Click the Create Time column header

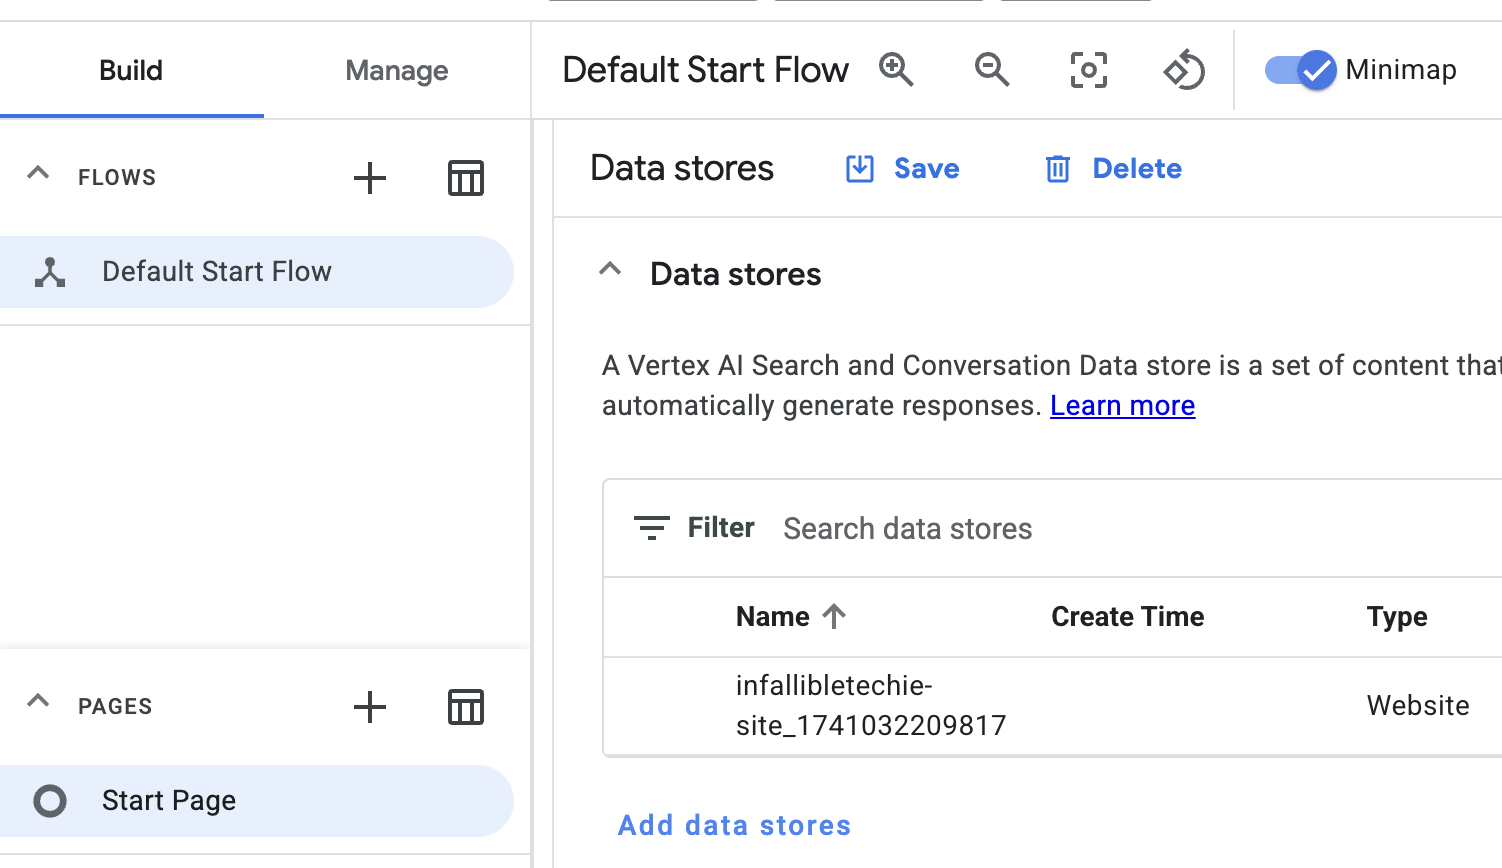point(1128,617)
